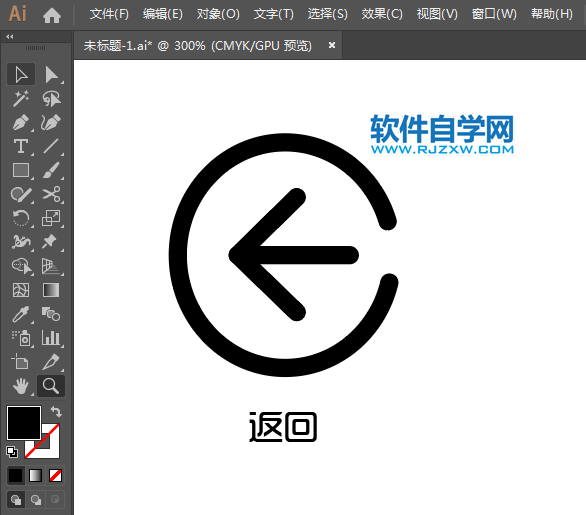Select the Selection tool (black arrow)
This screenshot has height=515, width=586.
[x=21, y=74]
